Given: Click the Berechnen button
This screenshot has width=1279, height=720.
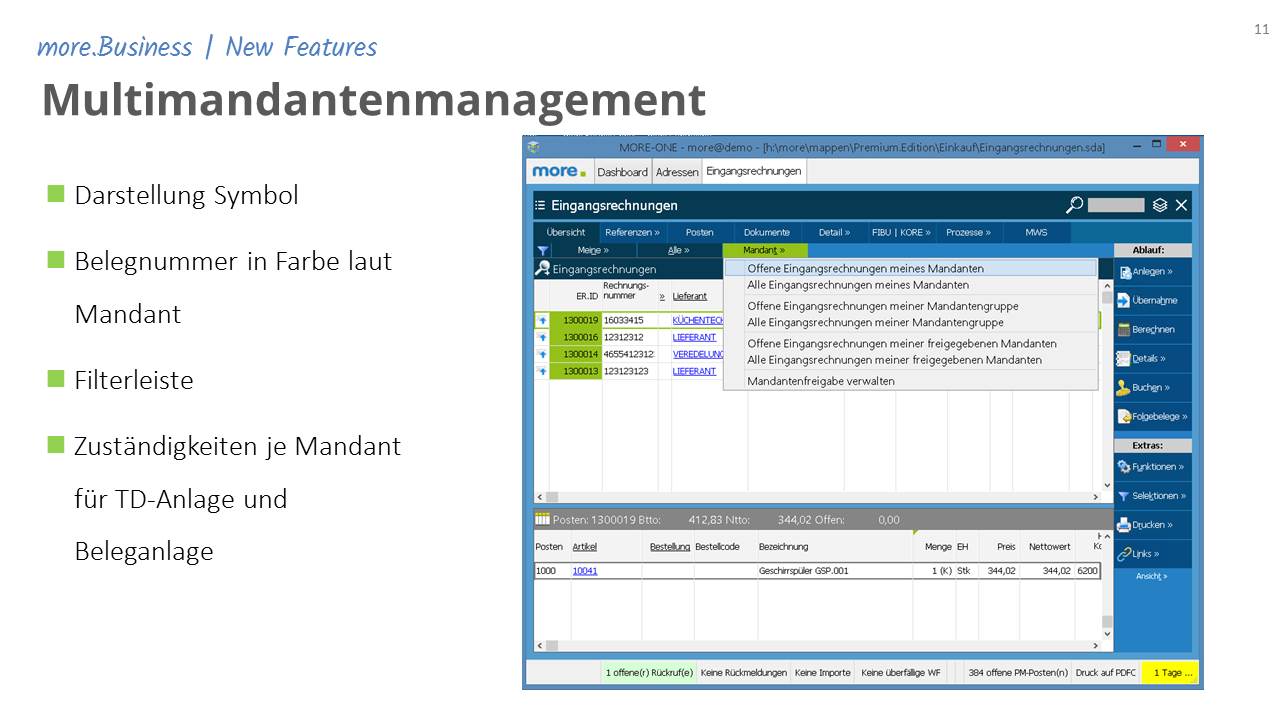Looking at the screenshot, I should [x=1152, y=329].
